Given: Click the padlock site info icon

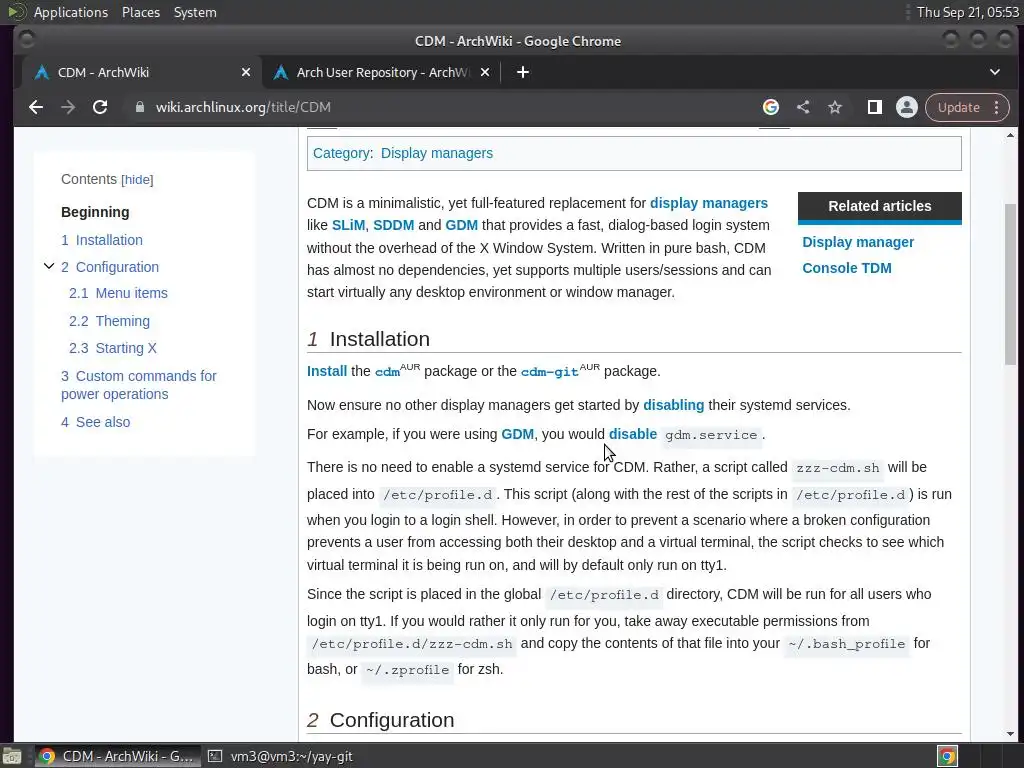Looking at the screenshot, I should click(x=139, y=107).
